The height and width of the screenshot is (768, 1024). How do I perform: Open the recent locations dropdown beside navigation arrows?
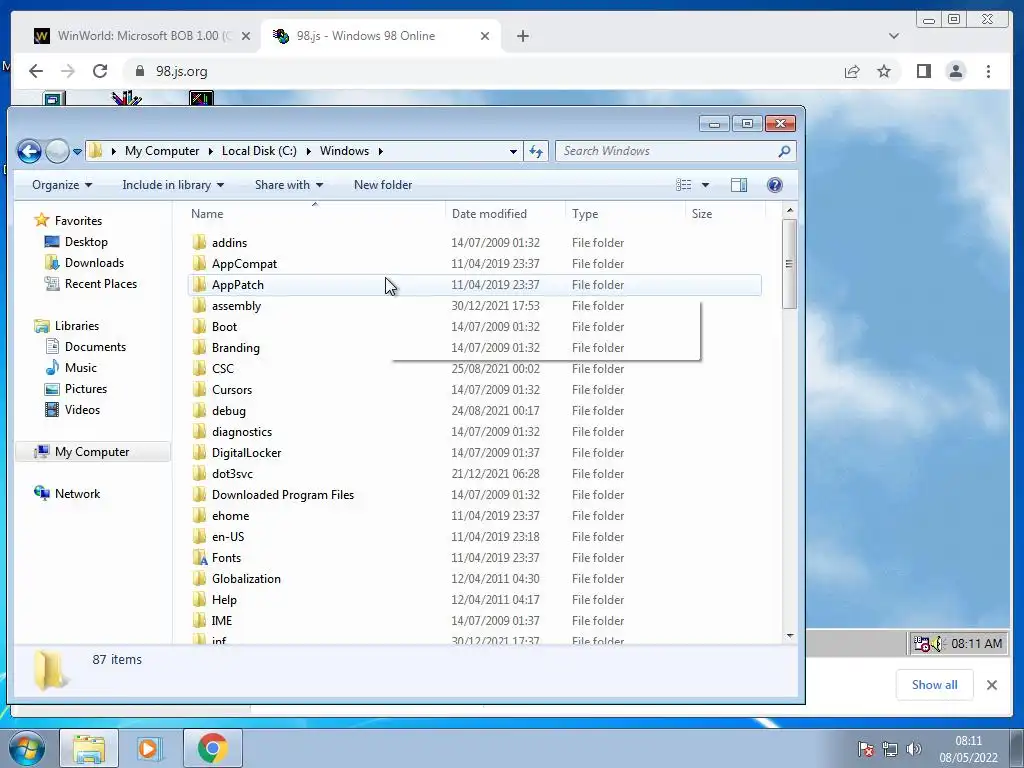click(77, 152)
